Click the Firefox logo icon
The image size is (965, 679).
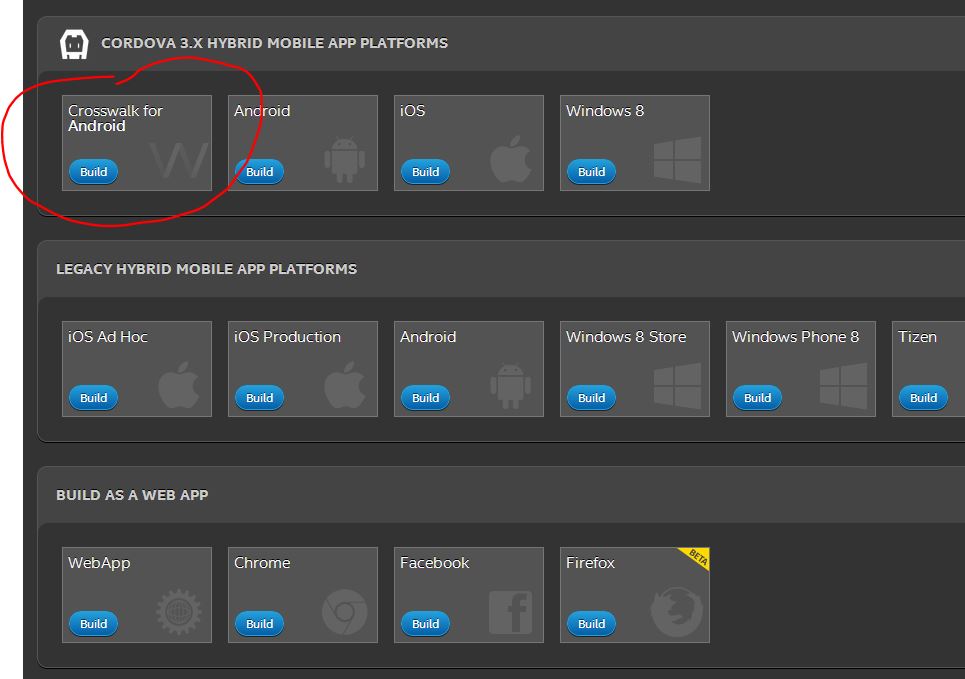click(x=677, y=612)
